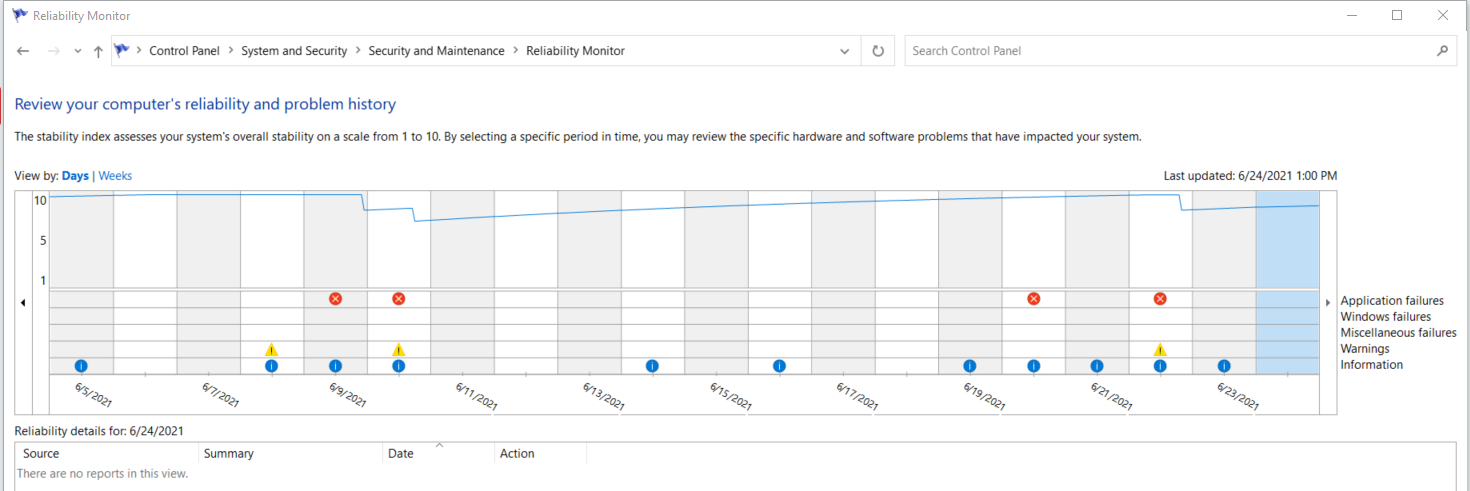Click the Forward navigation arrow
This screenshot has width=1470, height=491.
pyautogui.click(x=54, y=51)
